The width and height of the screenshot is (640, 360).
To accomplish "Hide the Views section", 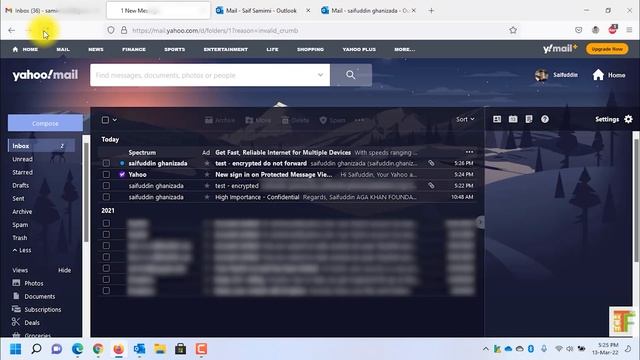I will pyautogui.click(x=64, y=270).
